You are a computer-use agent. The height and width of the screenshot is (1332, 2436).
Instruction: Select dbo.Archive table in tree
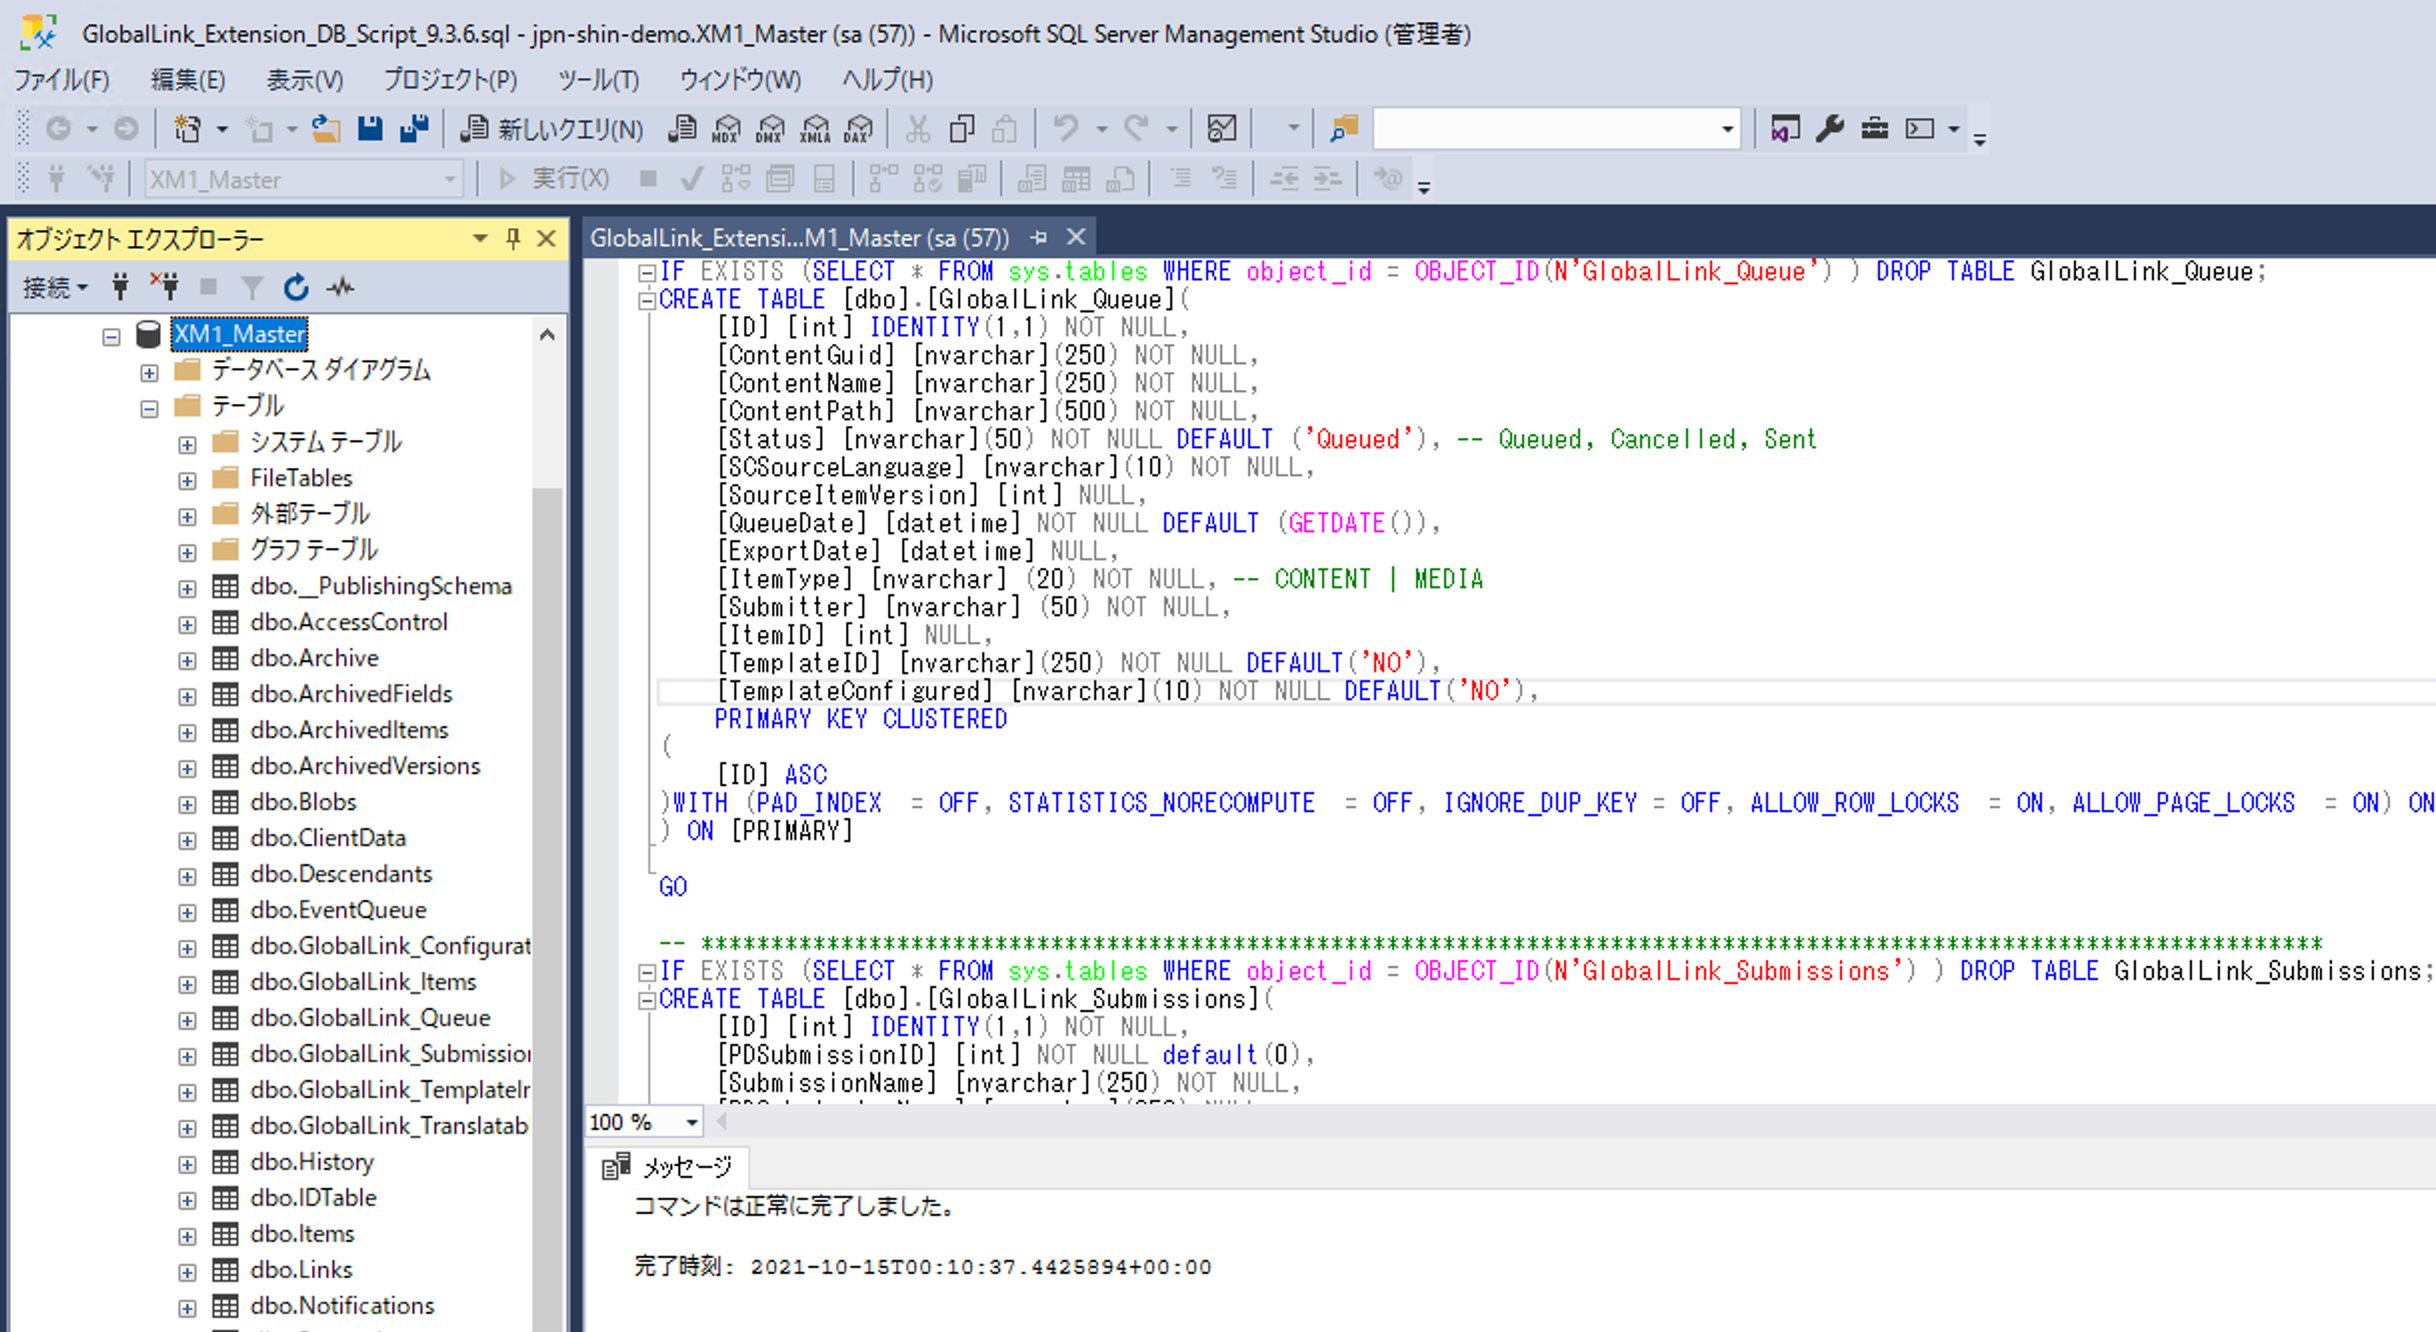coord(314,658)
